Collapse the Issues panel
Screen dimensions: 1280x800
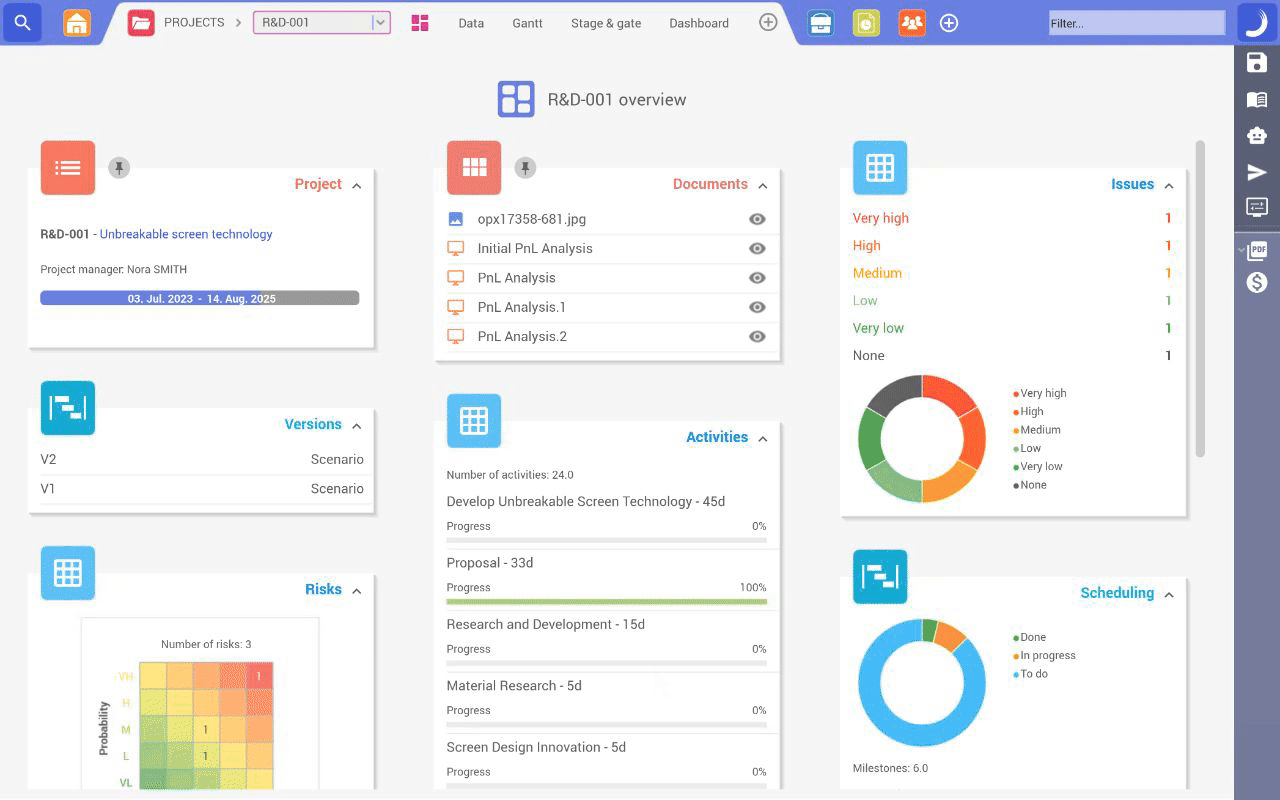pyautogui.click(x=1168, y=185)
